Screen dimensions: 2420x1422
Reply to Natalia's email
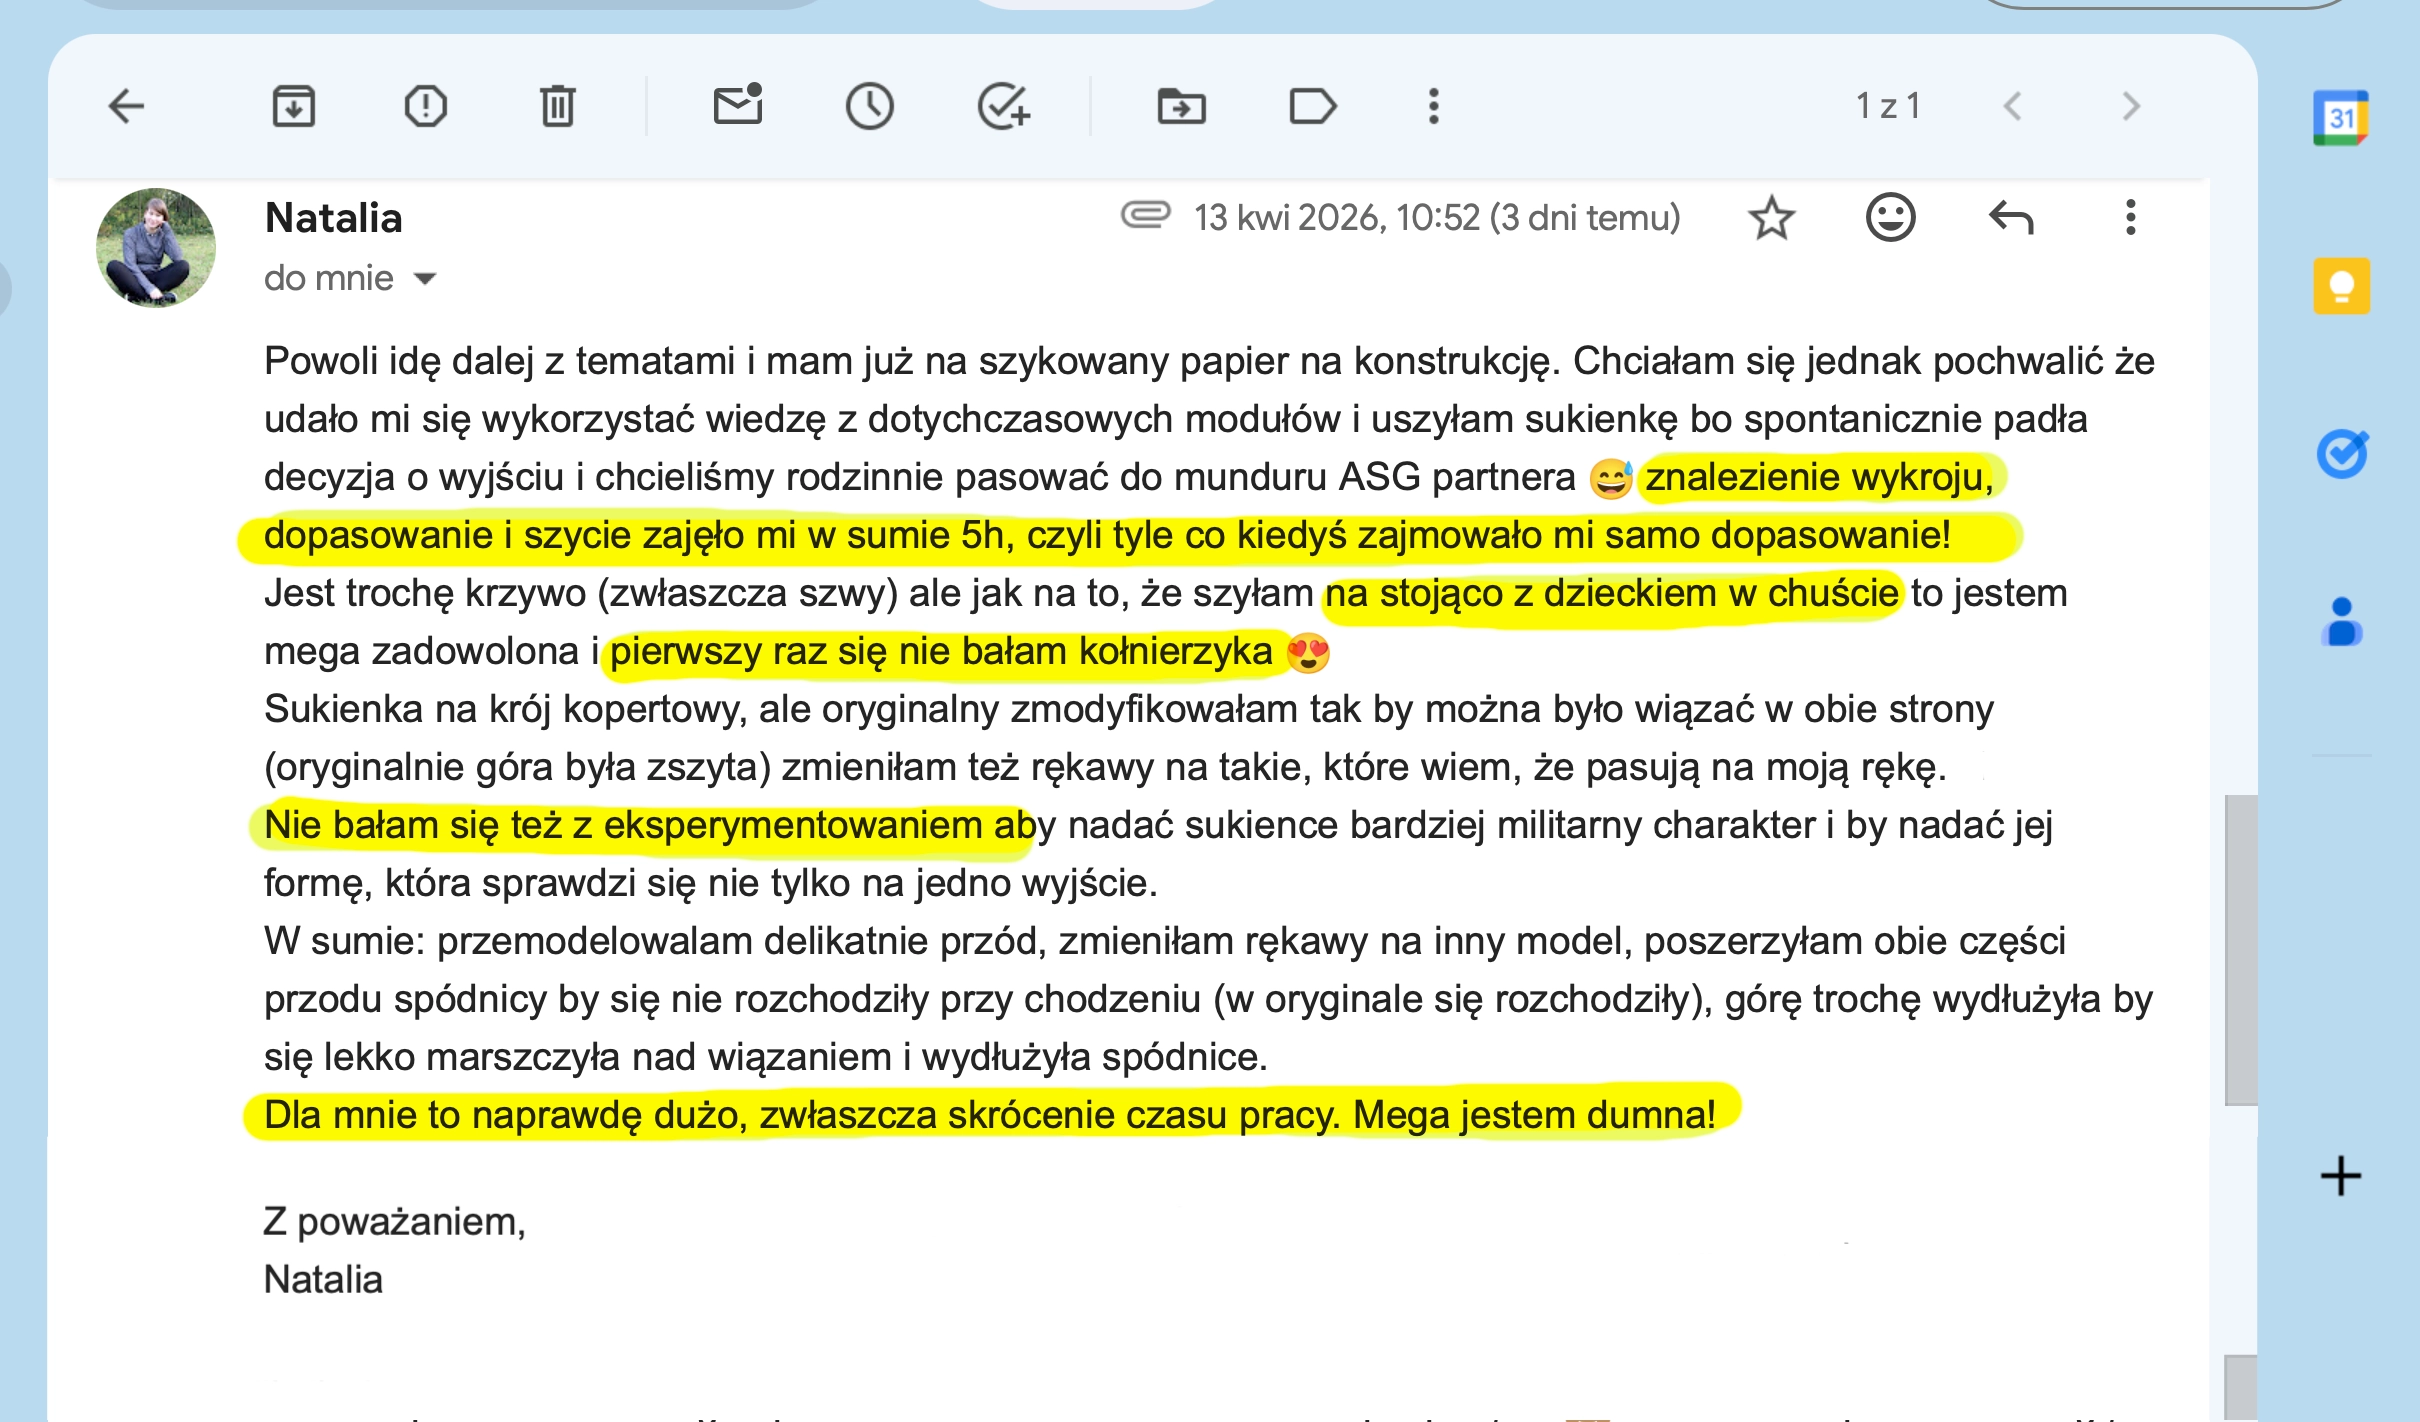point(2012,217)
